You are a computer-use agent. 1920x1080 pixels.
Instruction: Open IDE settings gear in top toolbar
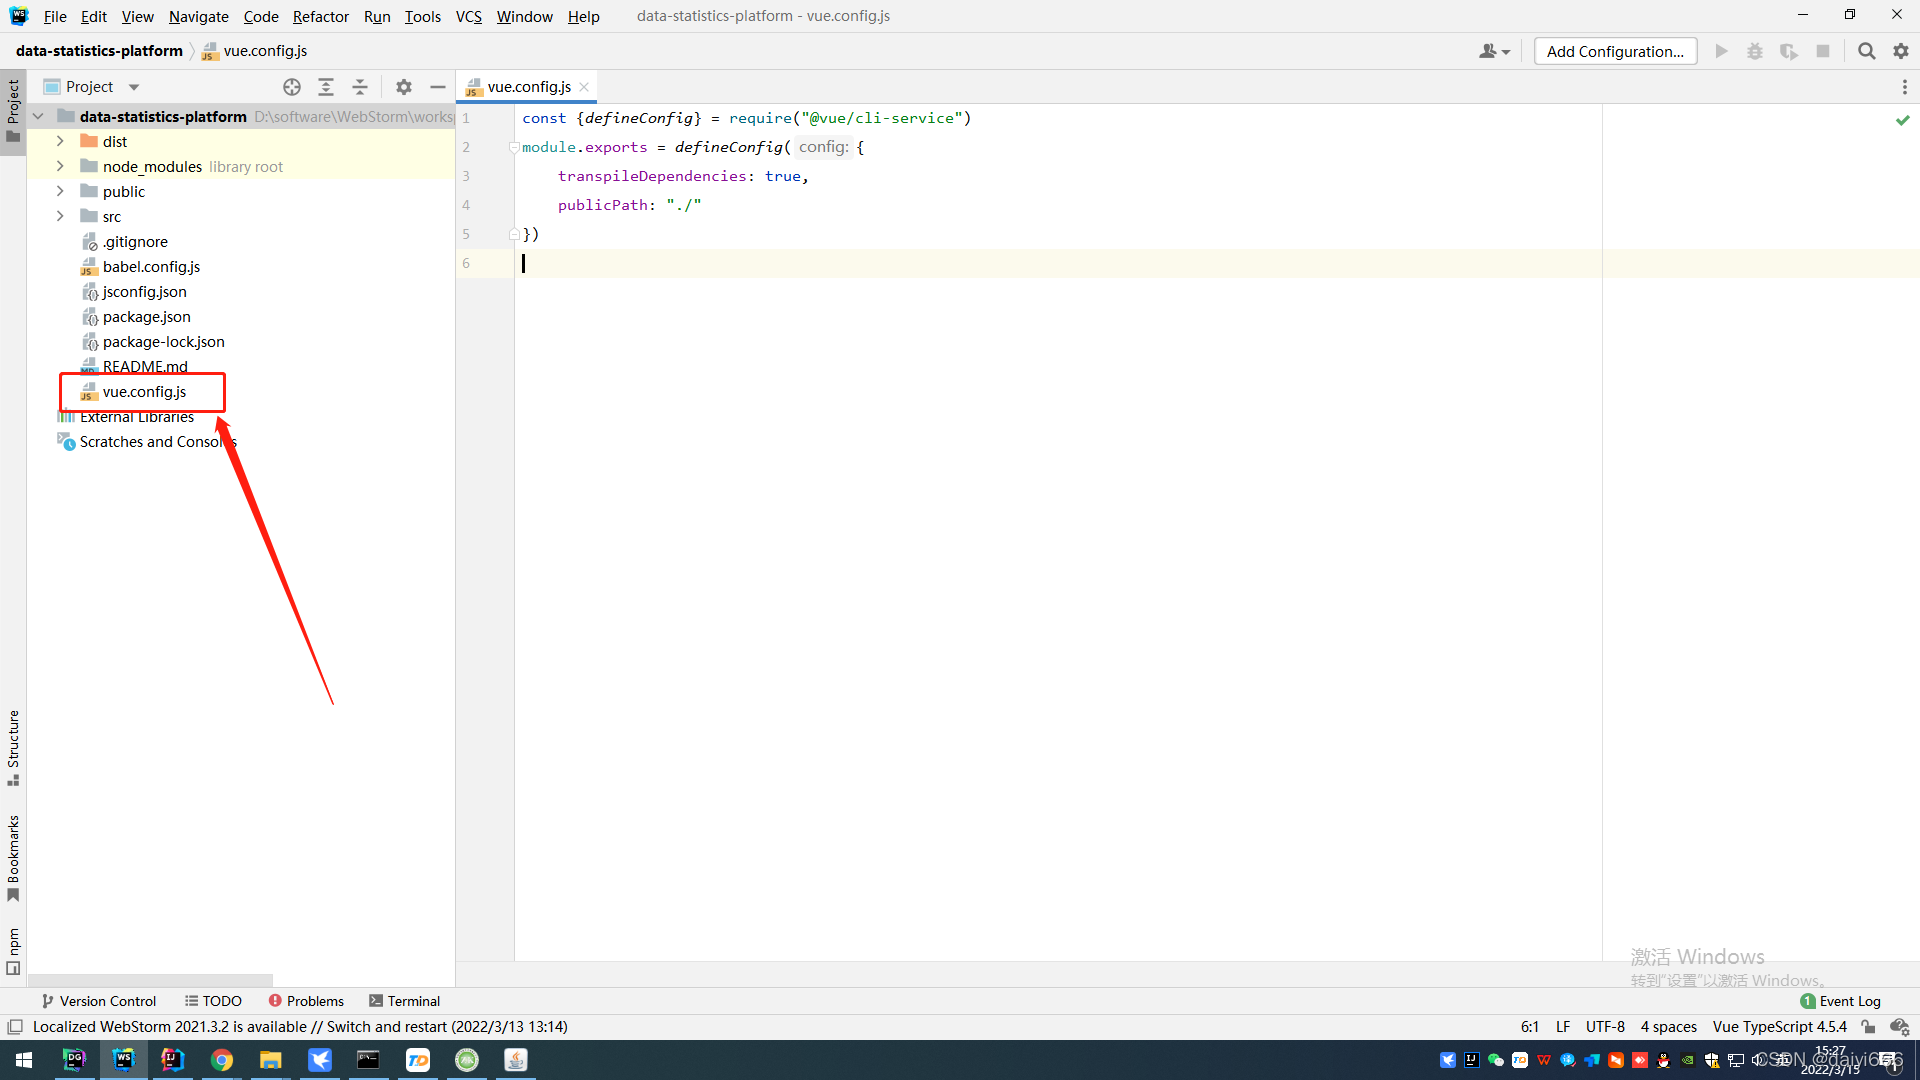click(x=1901, y=51)
